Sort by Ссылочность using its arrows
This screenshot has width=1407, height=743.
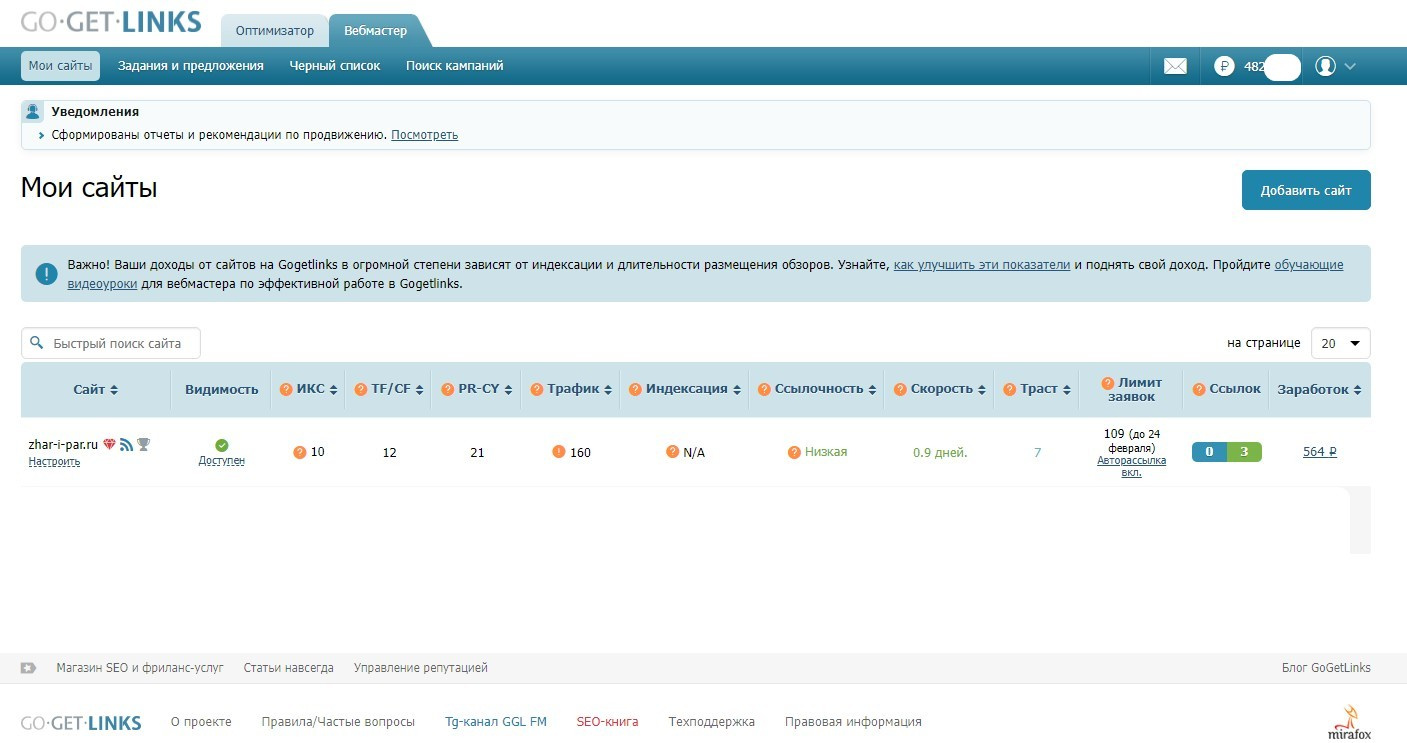tap(872, 390)
